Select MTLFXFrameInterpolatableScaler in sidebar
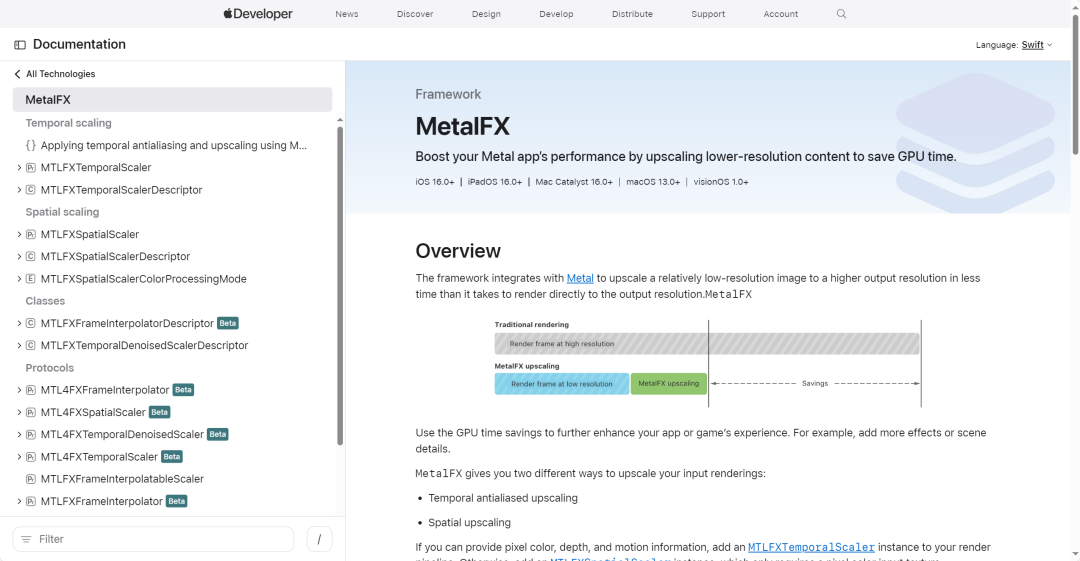The width and height of the screenshot is (1080, 561). (x=122, y=479)
